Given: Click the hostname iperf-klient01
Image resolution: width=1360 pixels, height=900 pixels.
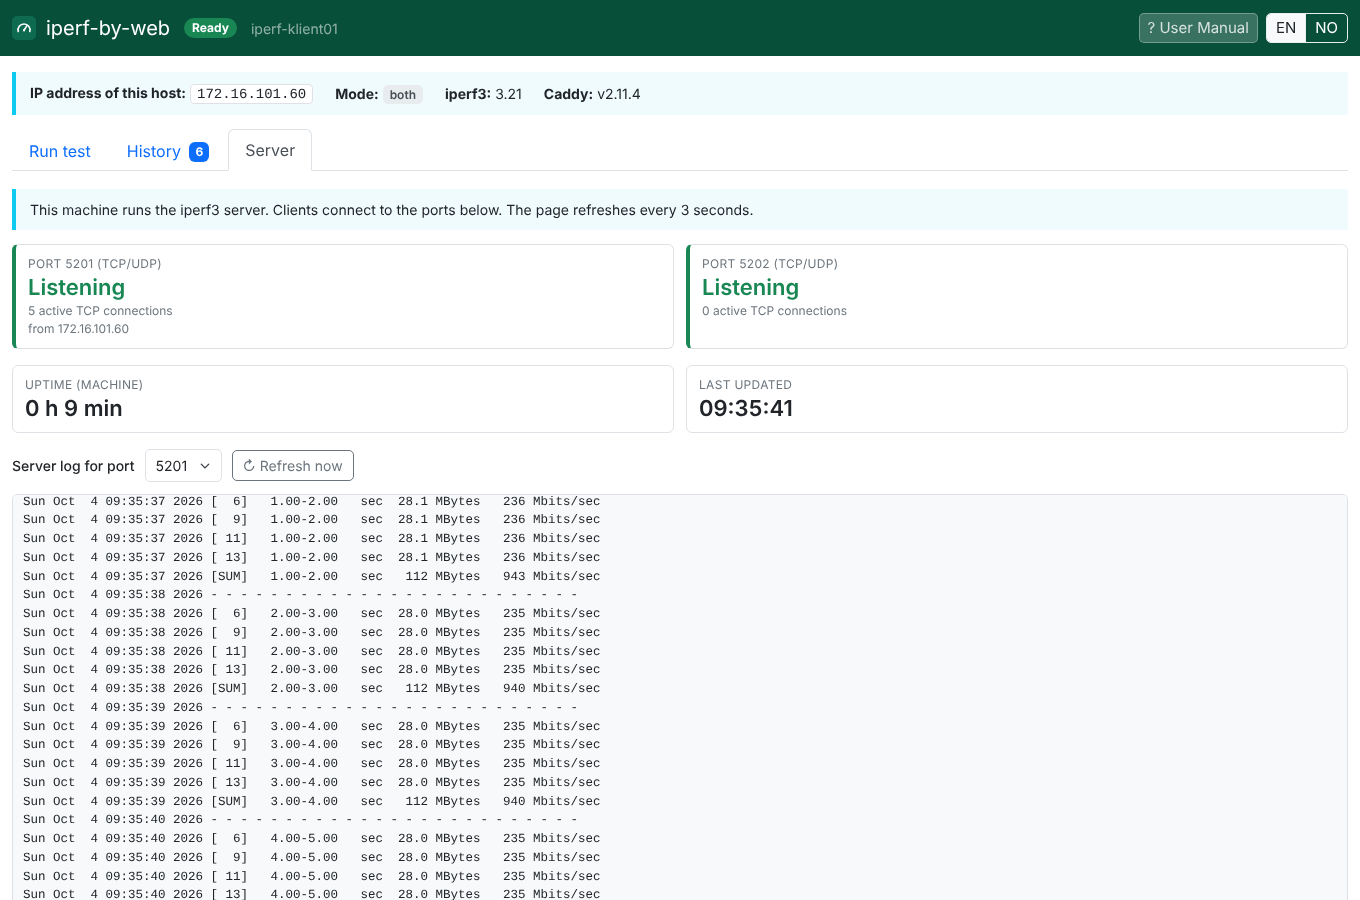Looking at the screenshot, I should pos(294,29).
